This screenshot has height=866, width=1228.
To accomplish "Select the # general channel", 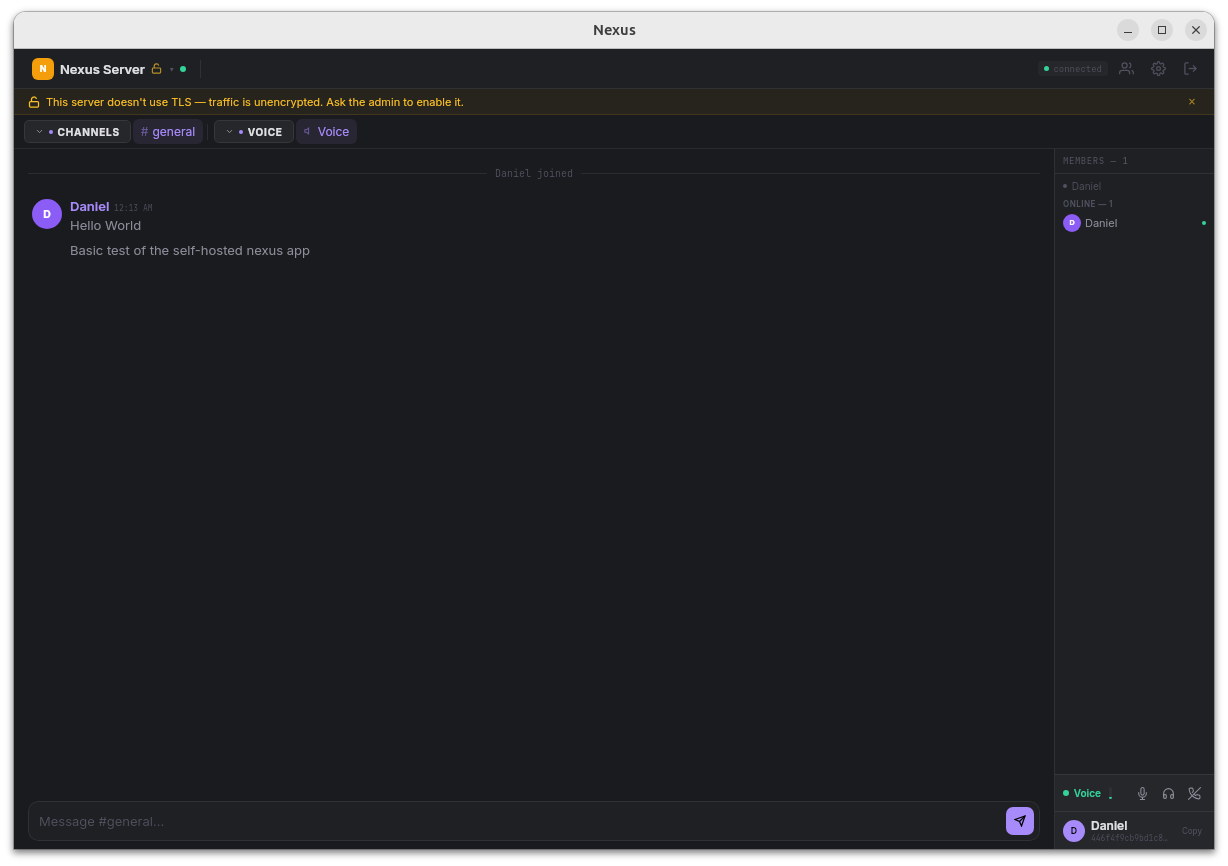I will point(168,131).
